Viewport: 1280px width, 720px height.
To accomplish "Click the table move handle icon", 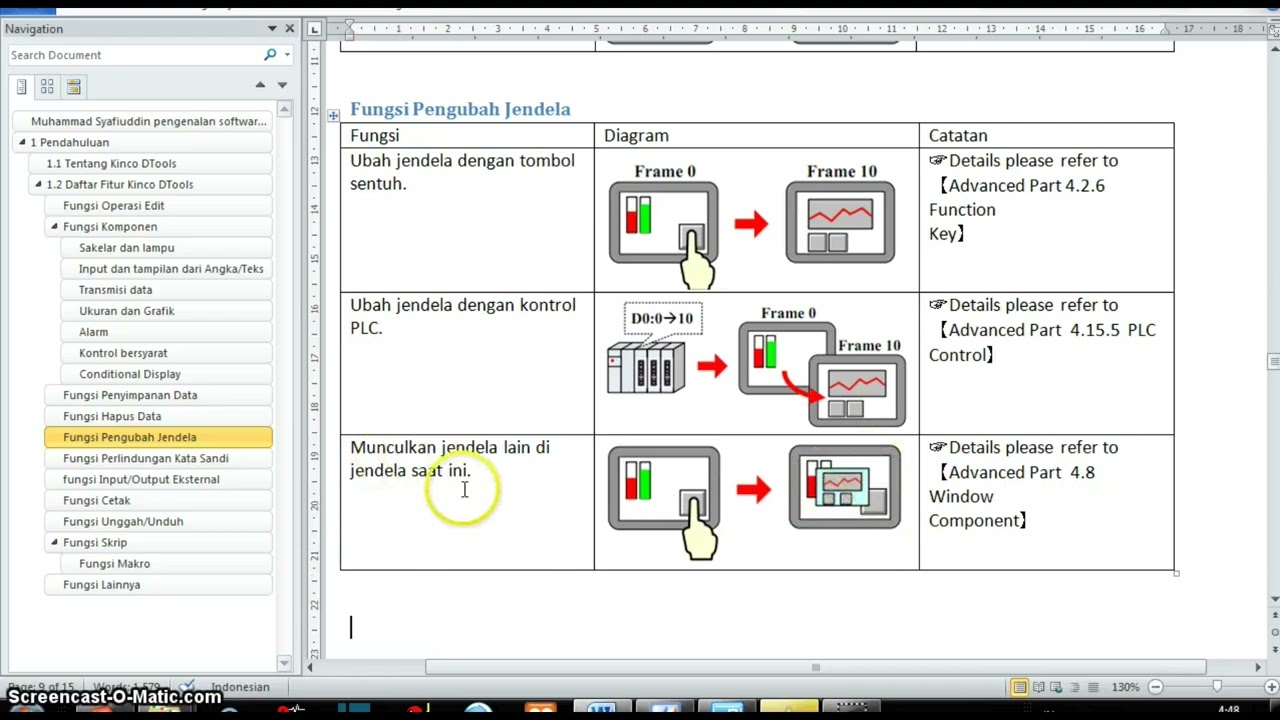I will pos(333,116).
